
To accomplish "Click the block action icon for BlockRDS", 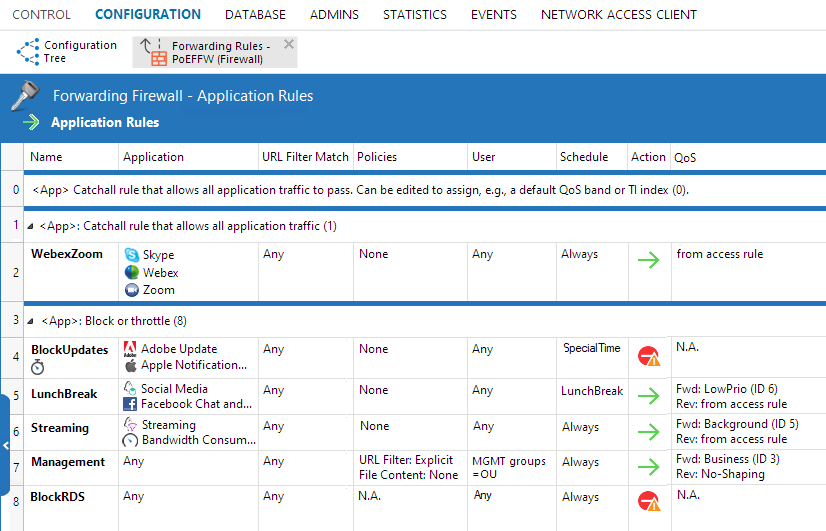I will 649,502.
